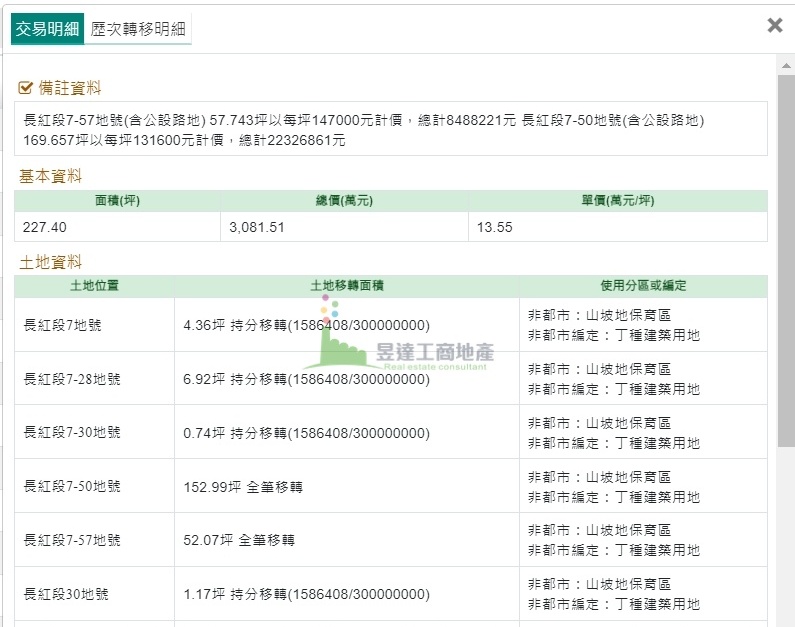The height and width of the screenshot is (627, 795).
Task: Click the 單價(萬元/坪) column header
Action: point(618,201)
